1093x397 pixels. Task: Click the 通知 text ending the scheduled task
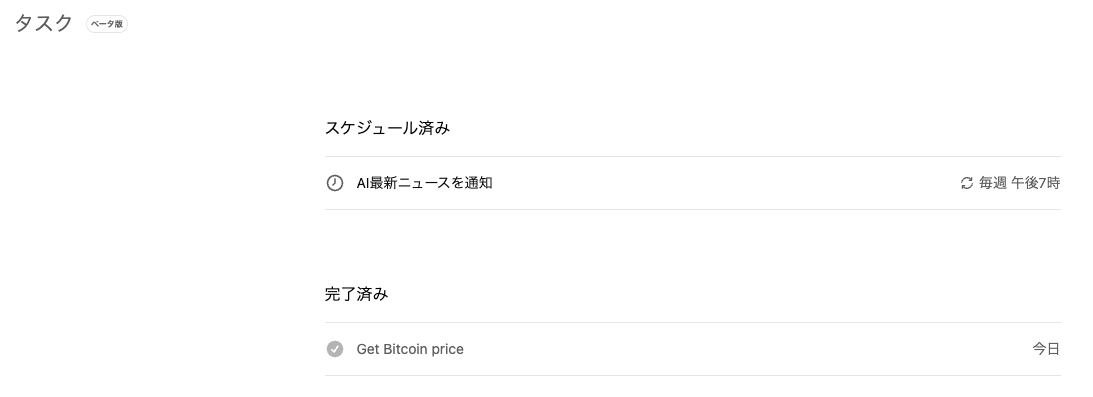click(x=479, y=183)
